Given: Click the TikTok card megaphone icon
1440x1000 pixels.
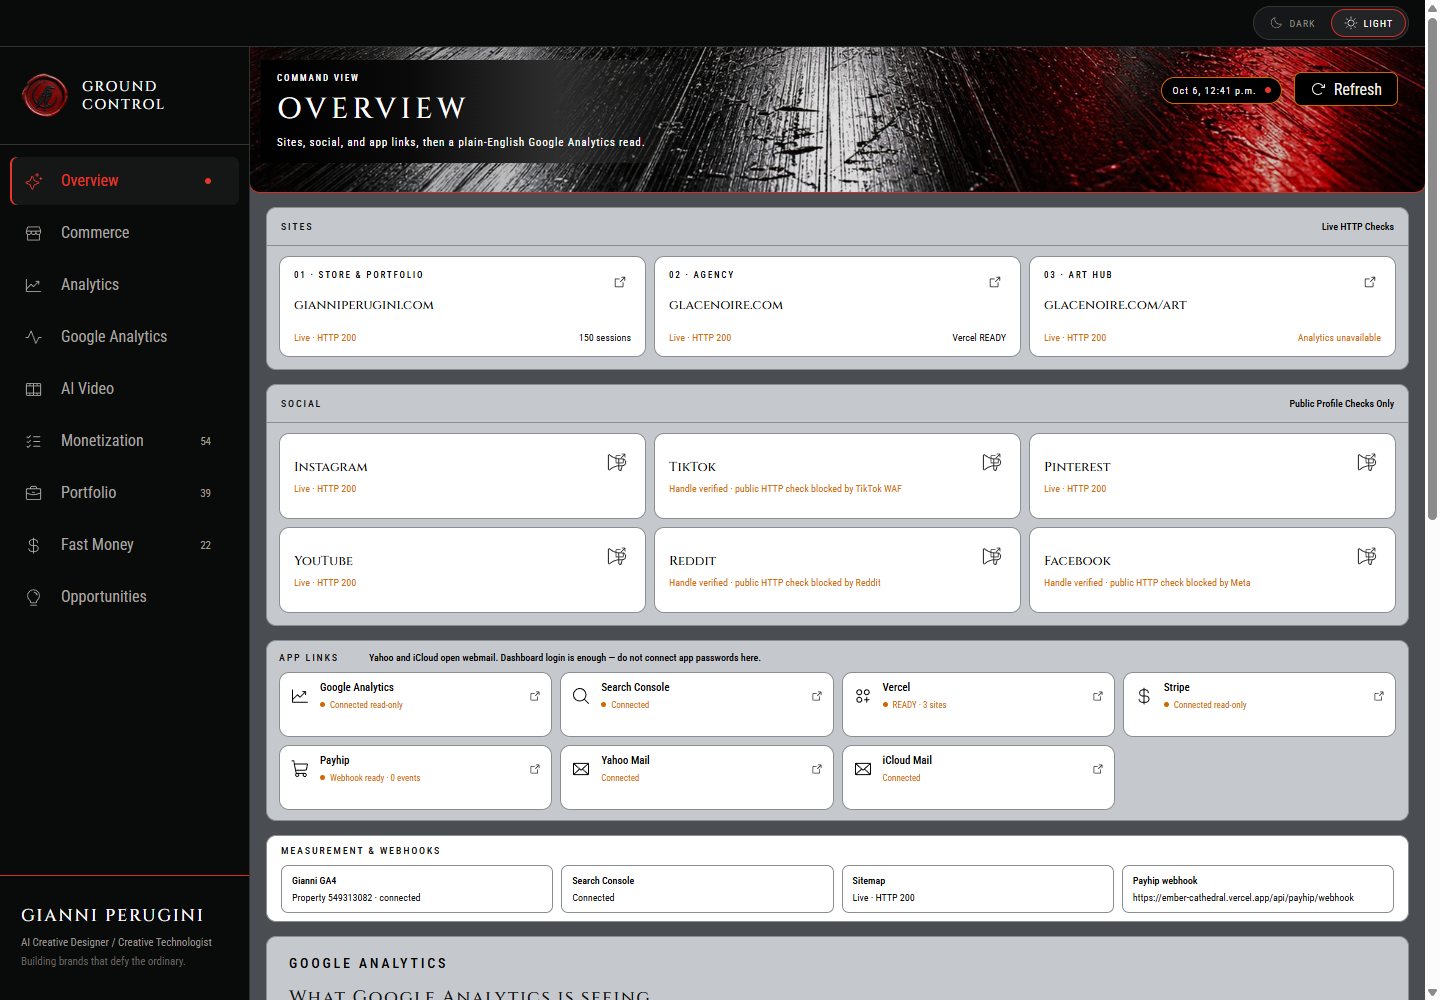Looking at the screenshot, I should click(x=992, y=462).
